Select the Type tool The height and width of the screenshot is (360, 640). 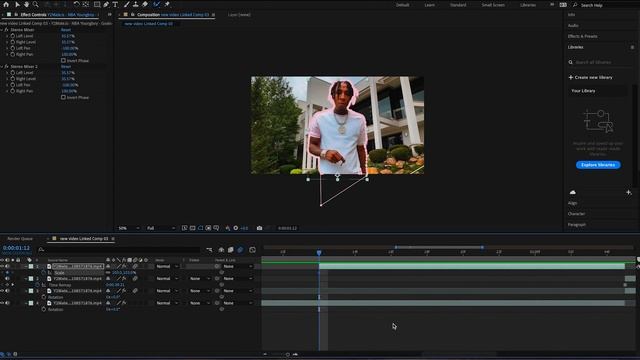115,4
